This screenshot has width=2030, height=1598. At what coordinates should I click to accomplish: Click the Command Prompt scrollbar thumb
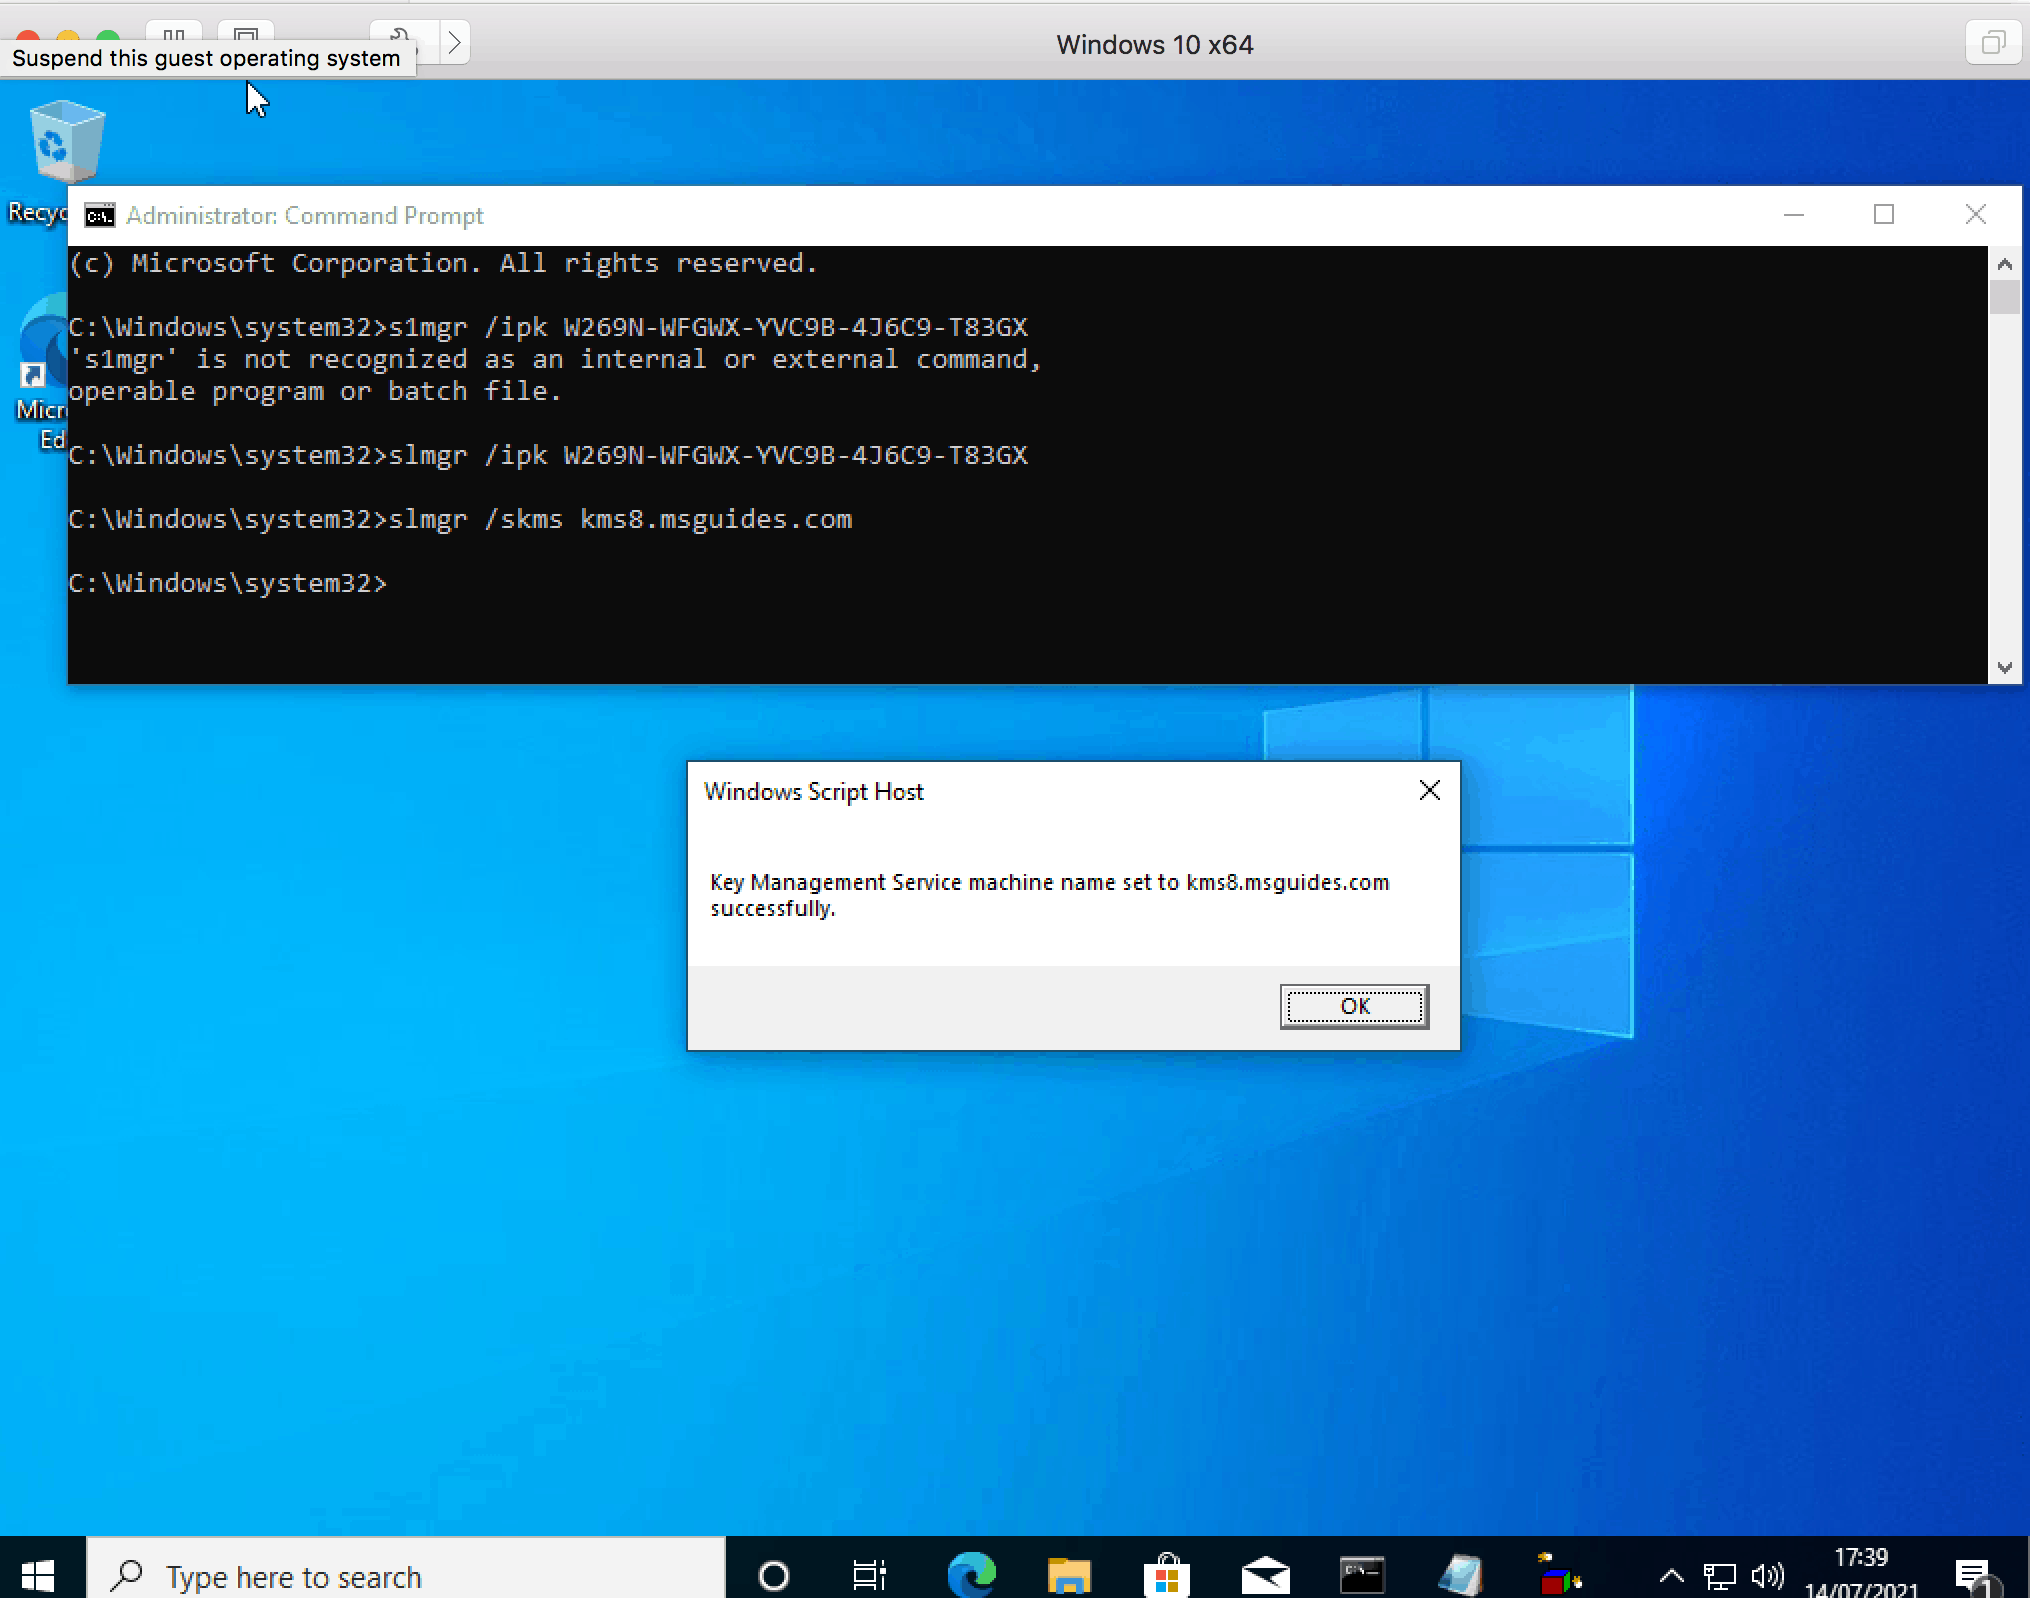[x=2004, y=297]
